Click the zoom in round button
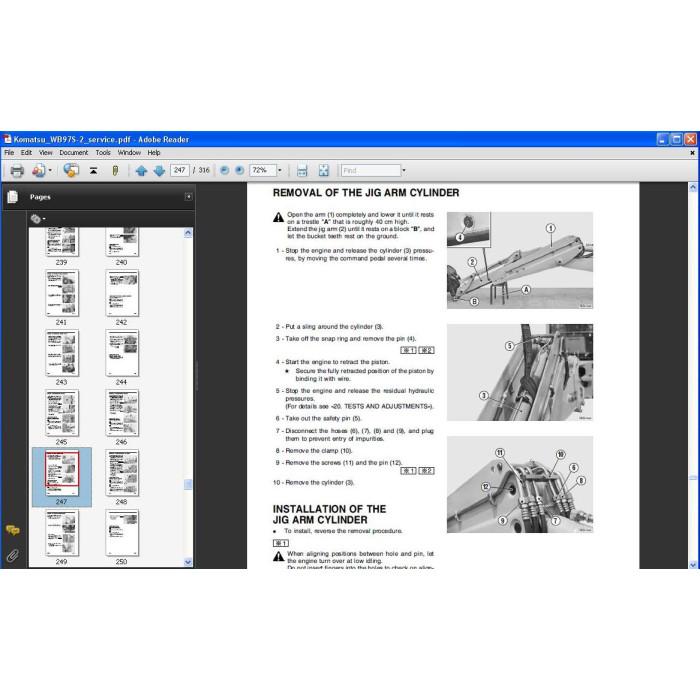The width and height of the screenshot is (700, 700). point(239,171)
